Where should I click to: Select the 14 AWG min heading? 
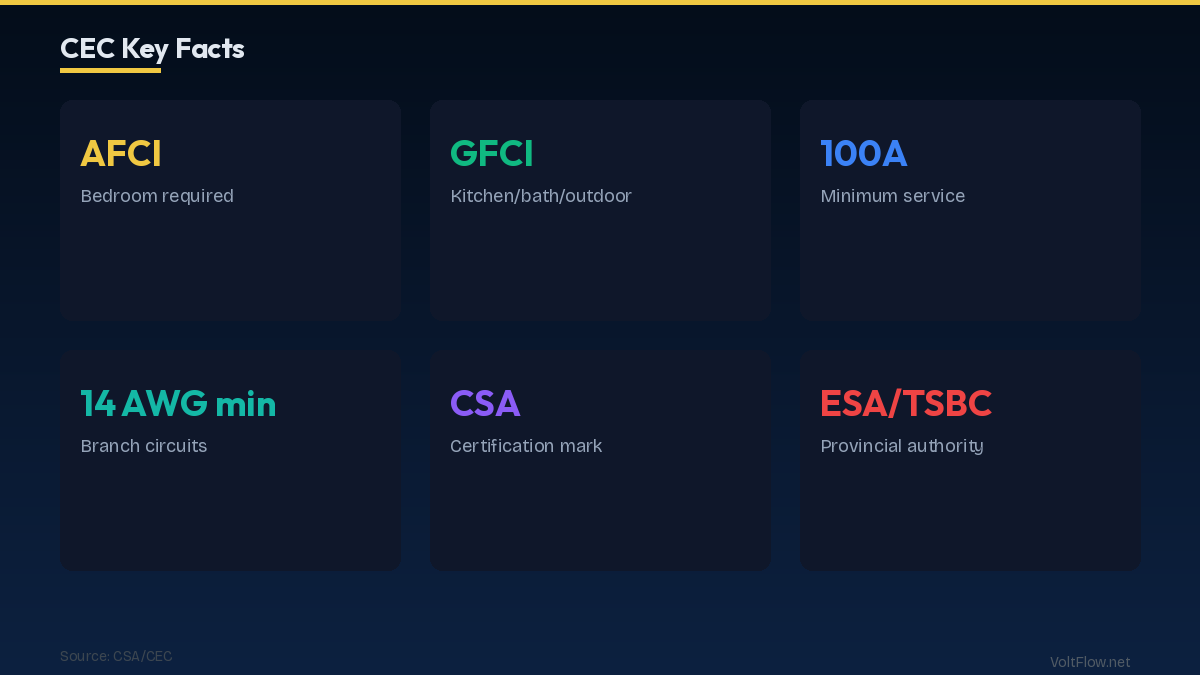tap(178, 404)
